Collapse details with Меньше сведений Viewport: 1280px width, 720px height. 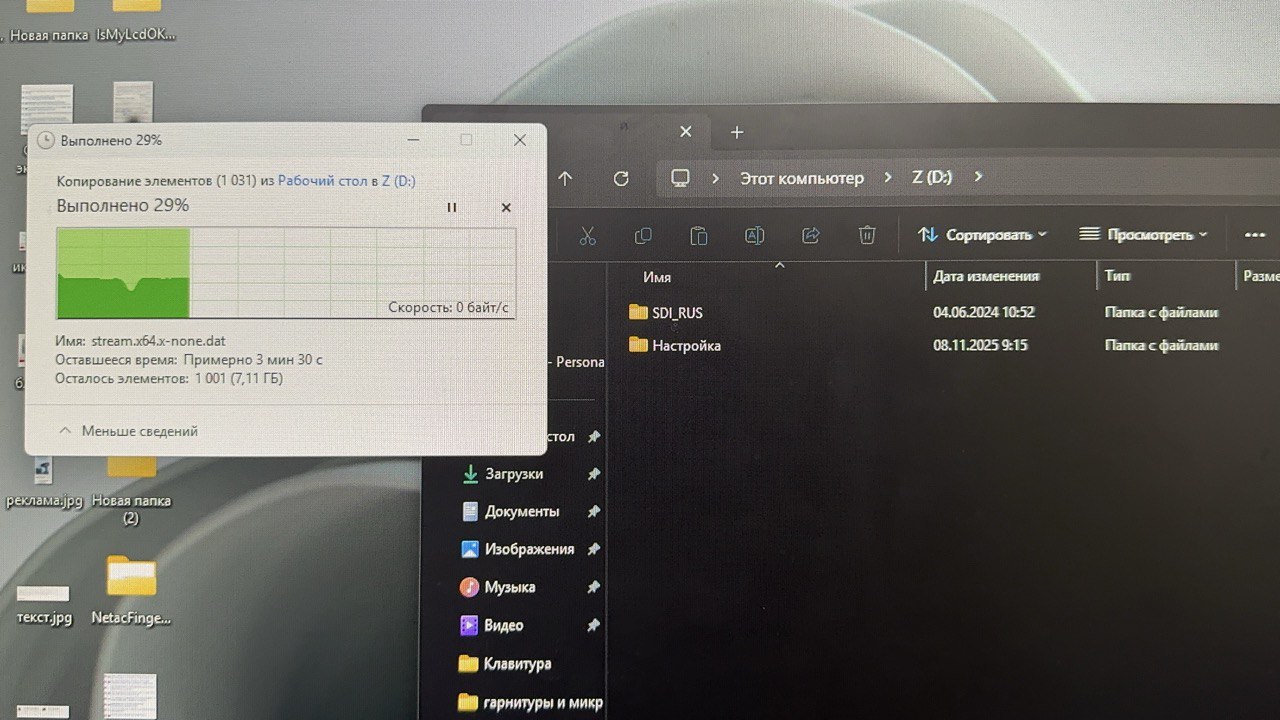[128, 431]
